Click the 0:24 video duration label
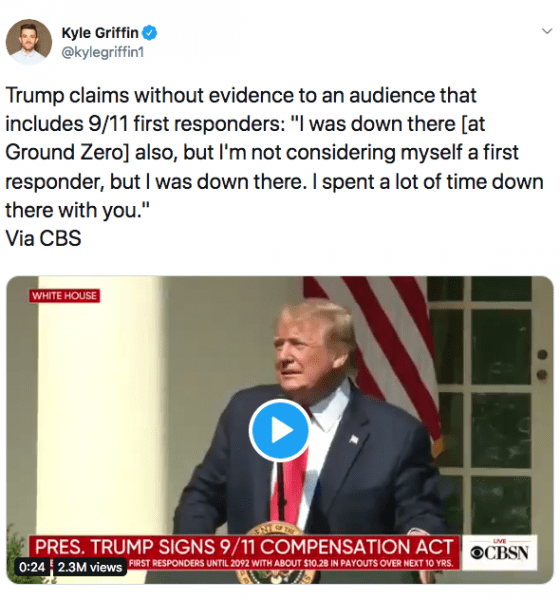560x600 pixels. pyautogui.click(x=31, y=567)
